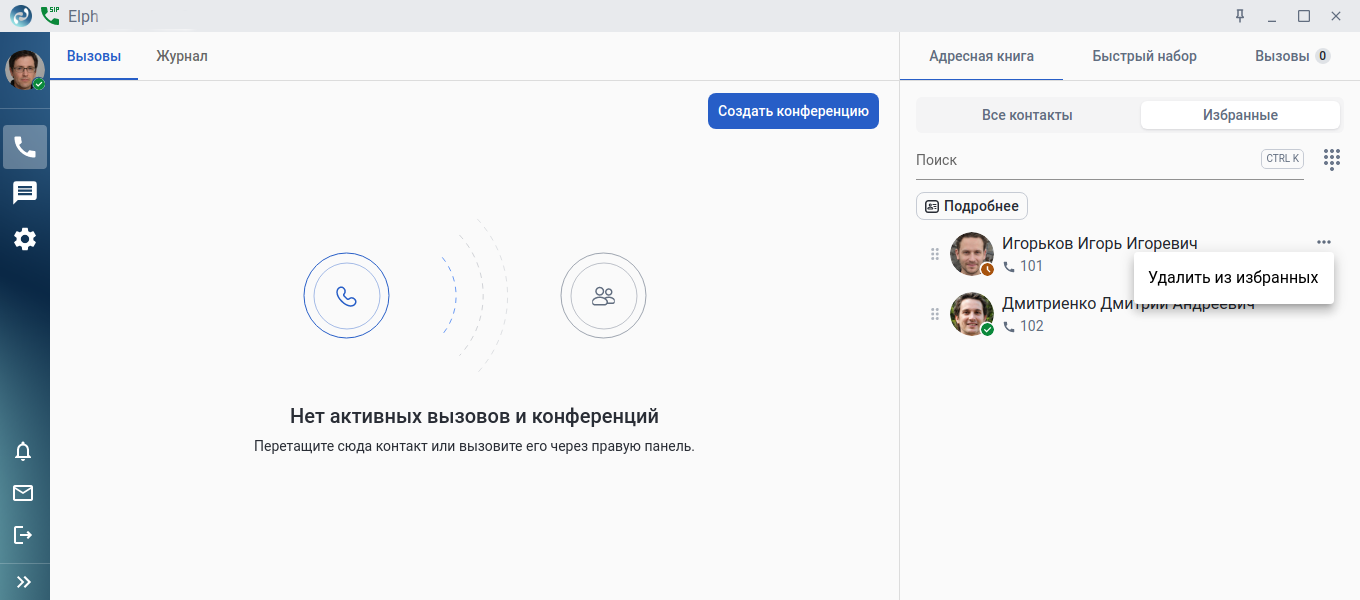Click the SIP phone icon in title bar

tap(50, 16)
